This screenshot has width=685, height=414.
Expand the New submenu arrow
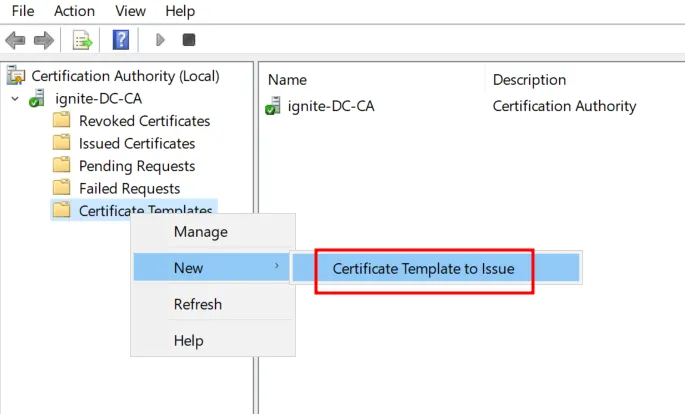[276, 267]
